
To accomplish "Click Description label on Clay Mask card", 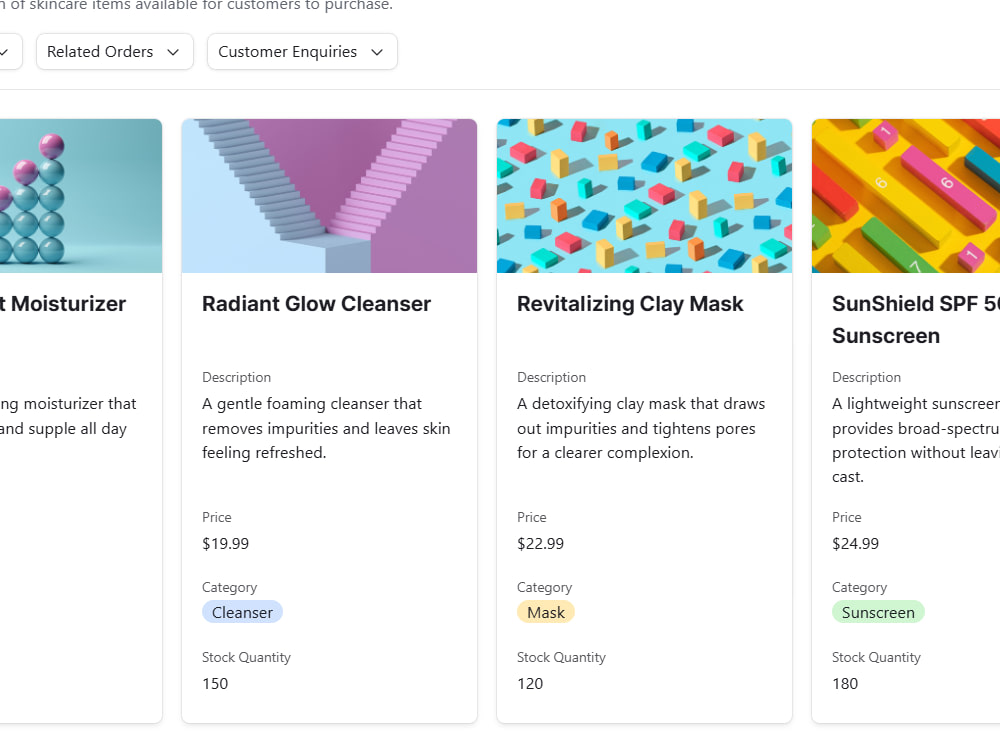I will coord(552,377).
